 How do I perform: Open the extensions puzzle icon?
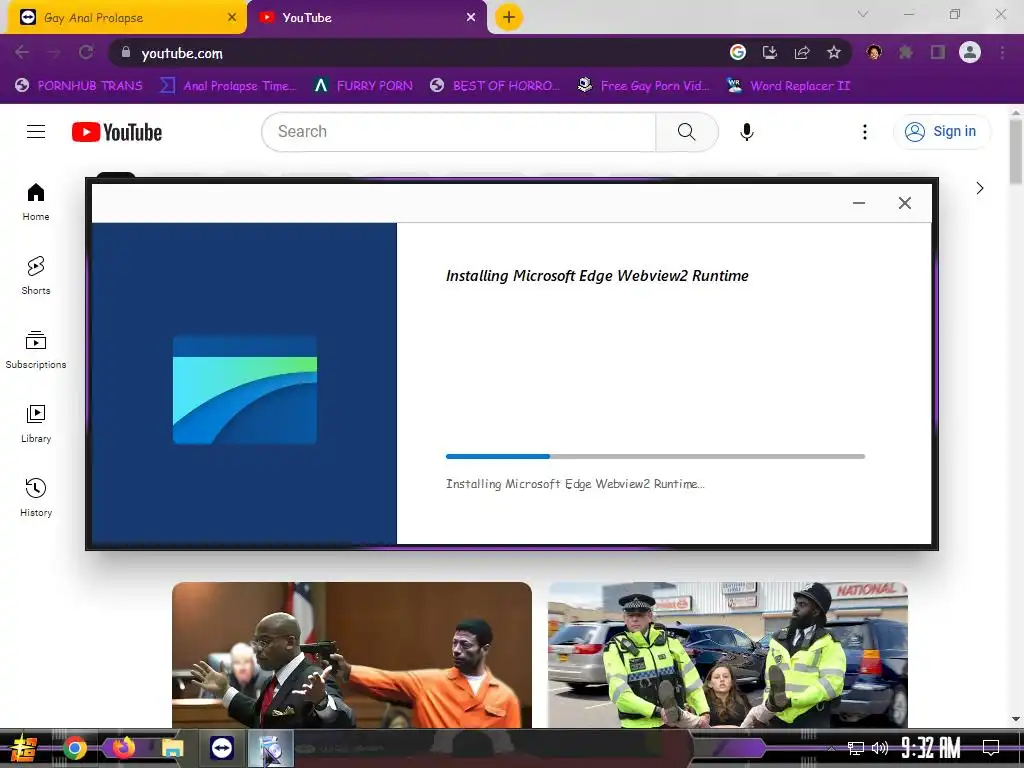click(x=906, y=52)
